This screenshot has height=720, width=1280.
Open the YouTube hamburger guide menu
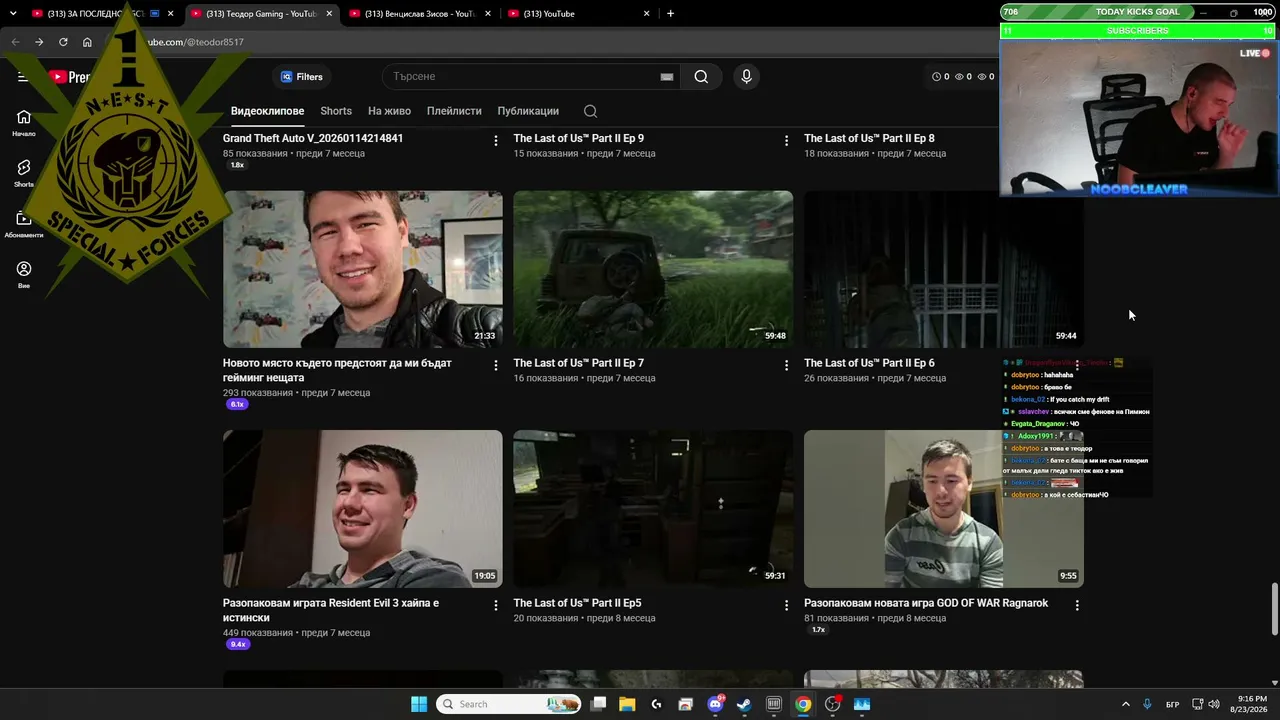(x=22, y=77)
